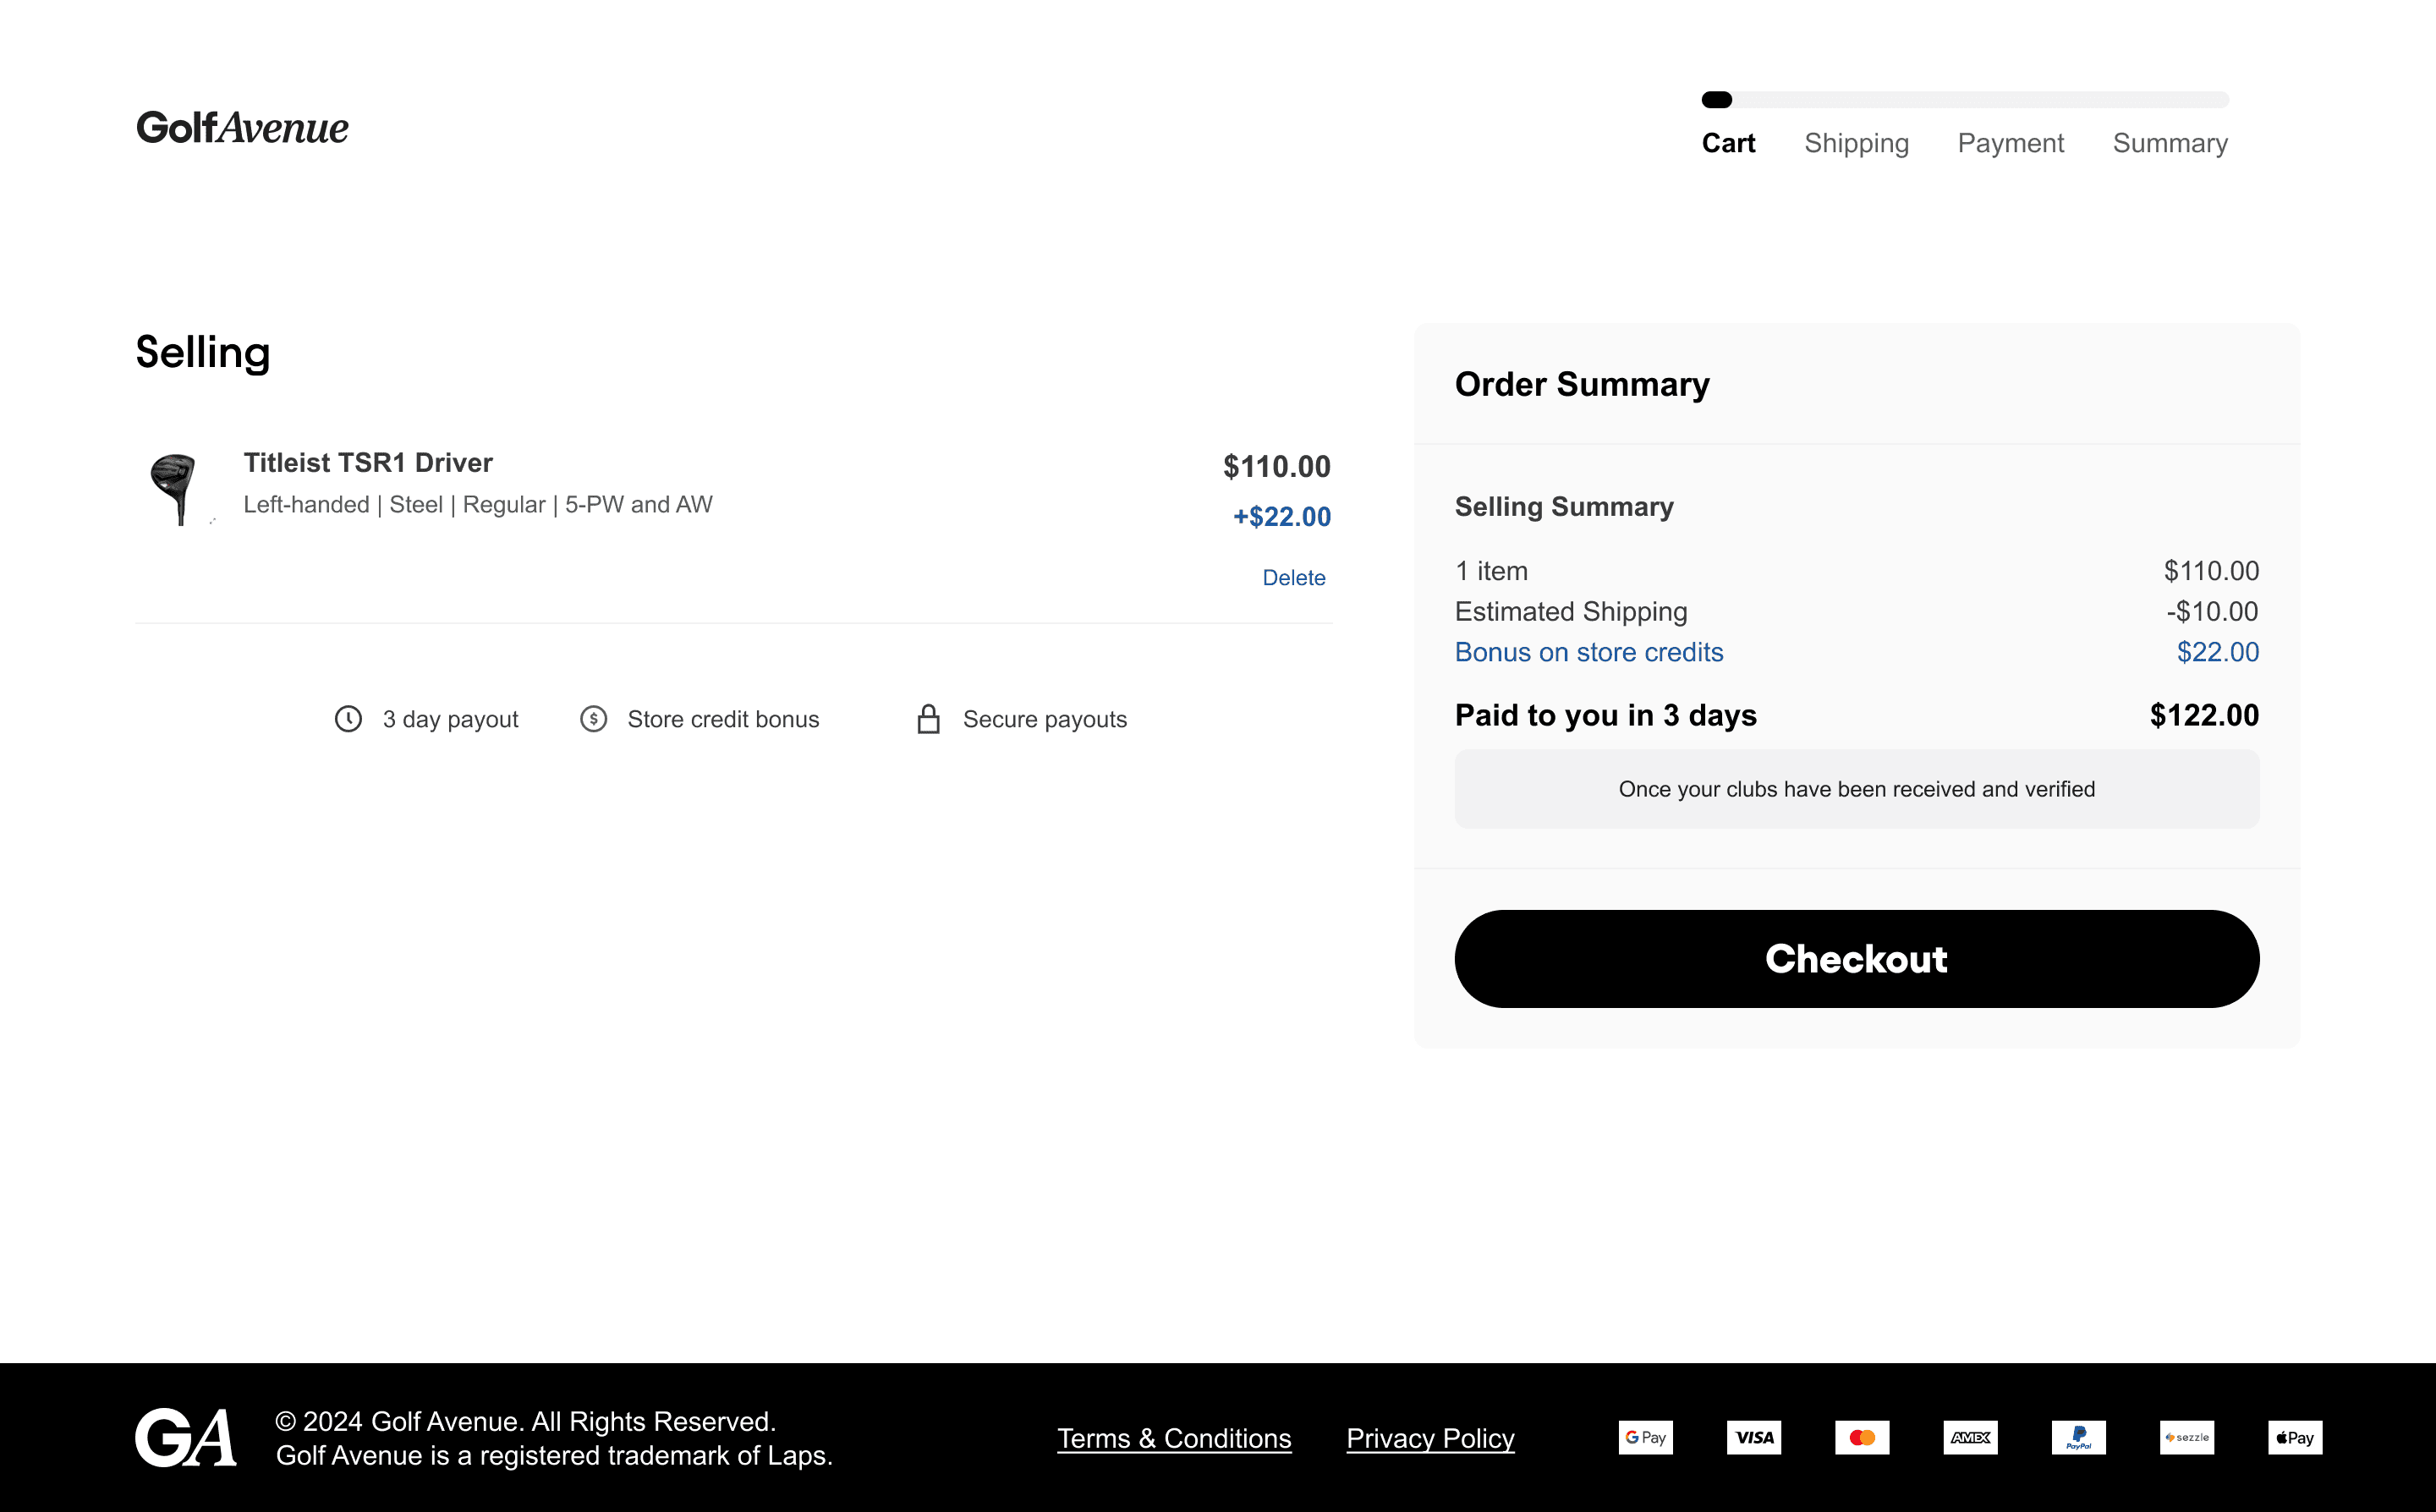Click the dollar coin store credit icon

coord(594,719)
